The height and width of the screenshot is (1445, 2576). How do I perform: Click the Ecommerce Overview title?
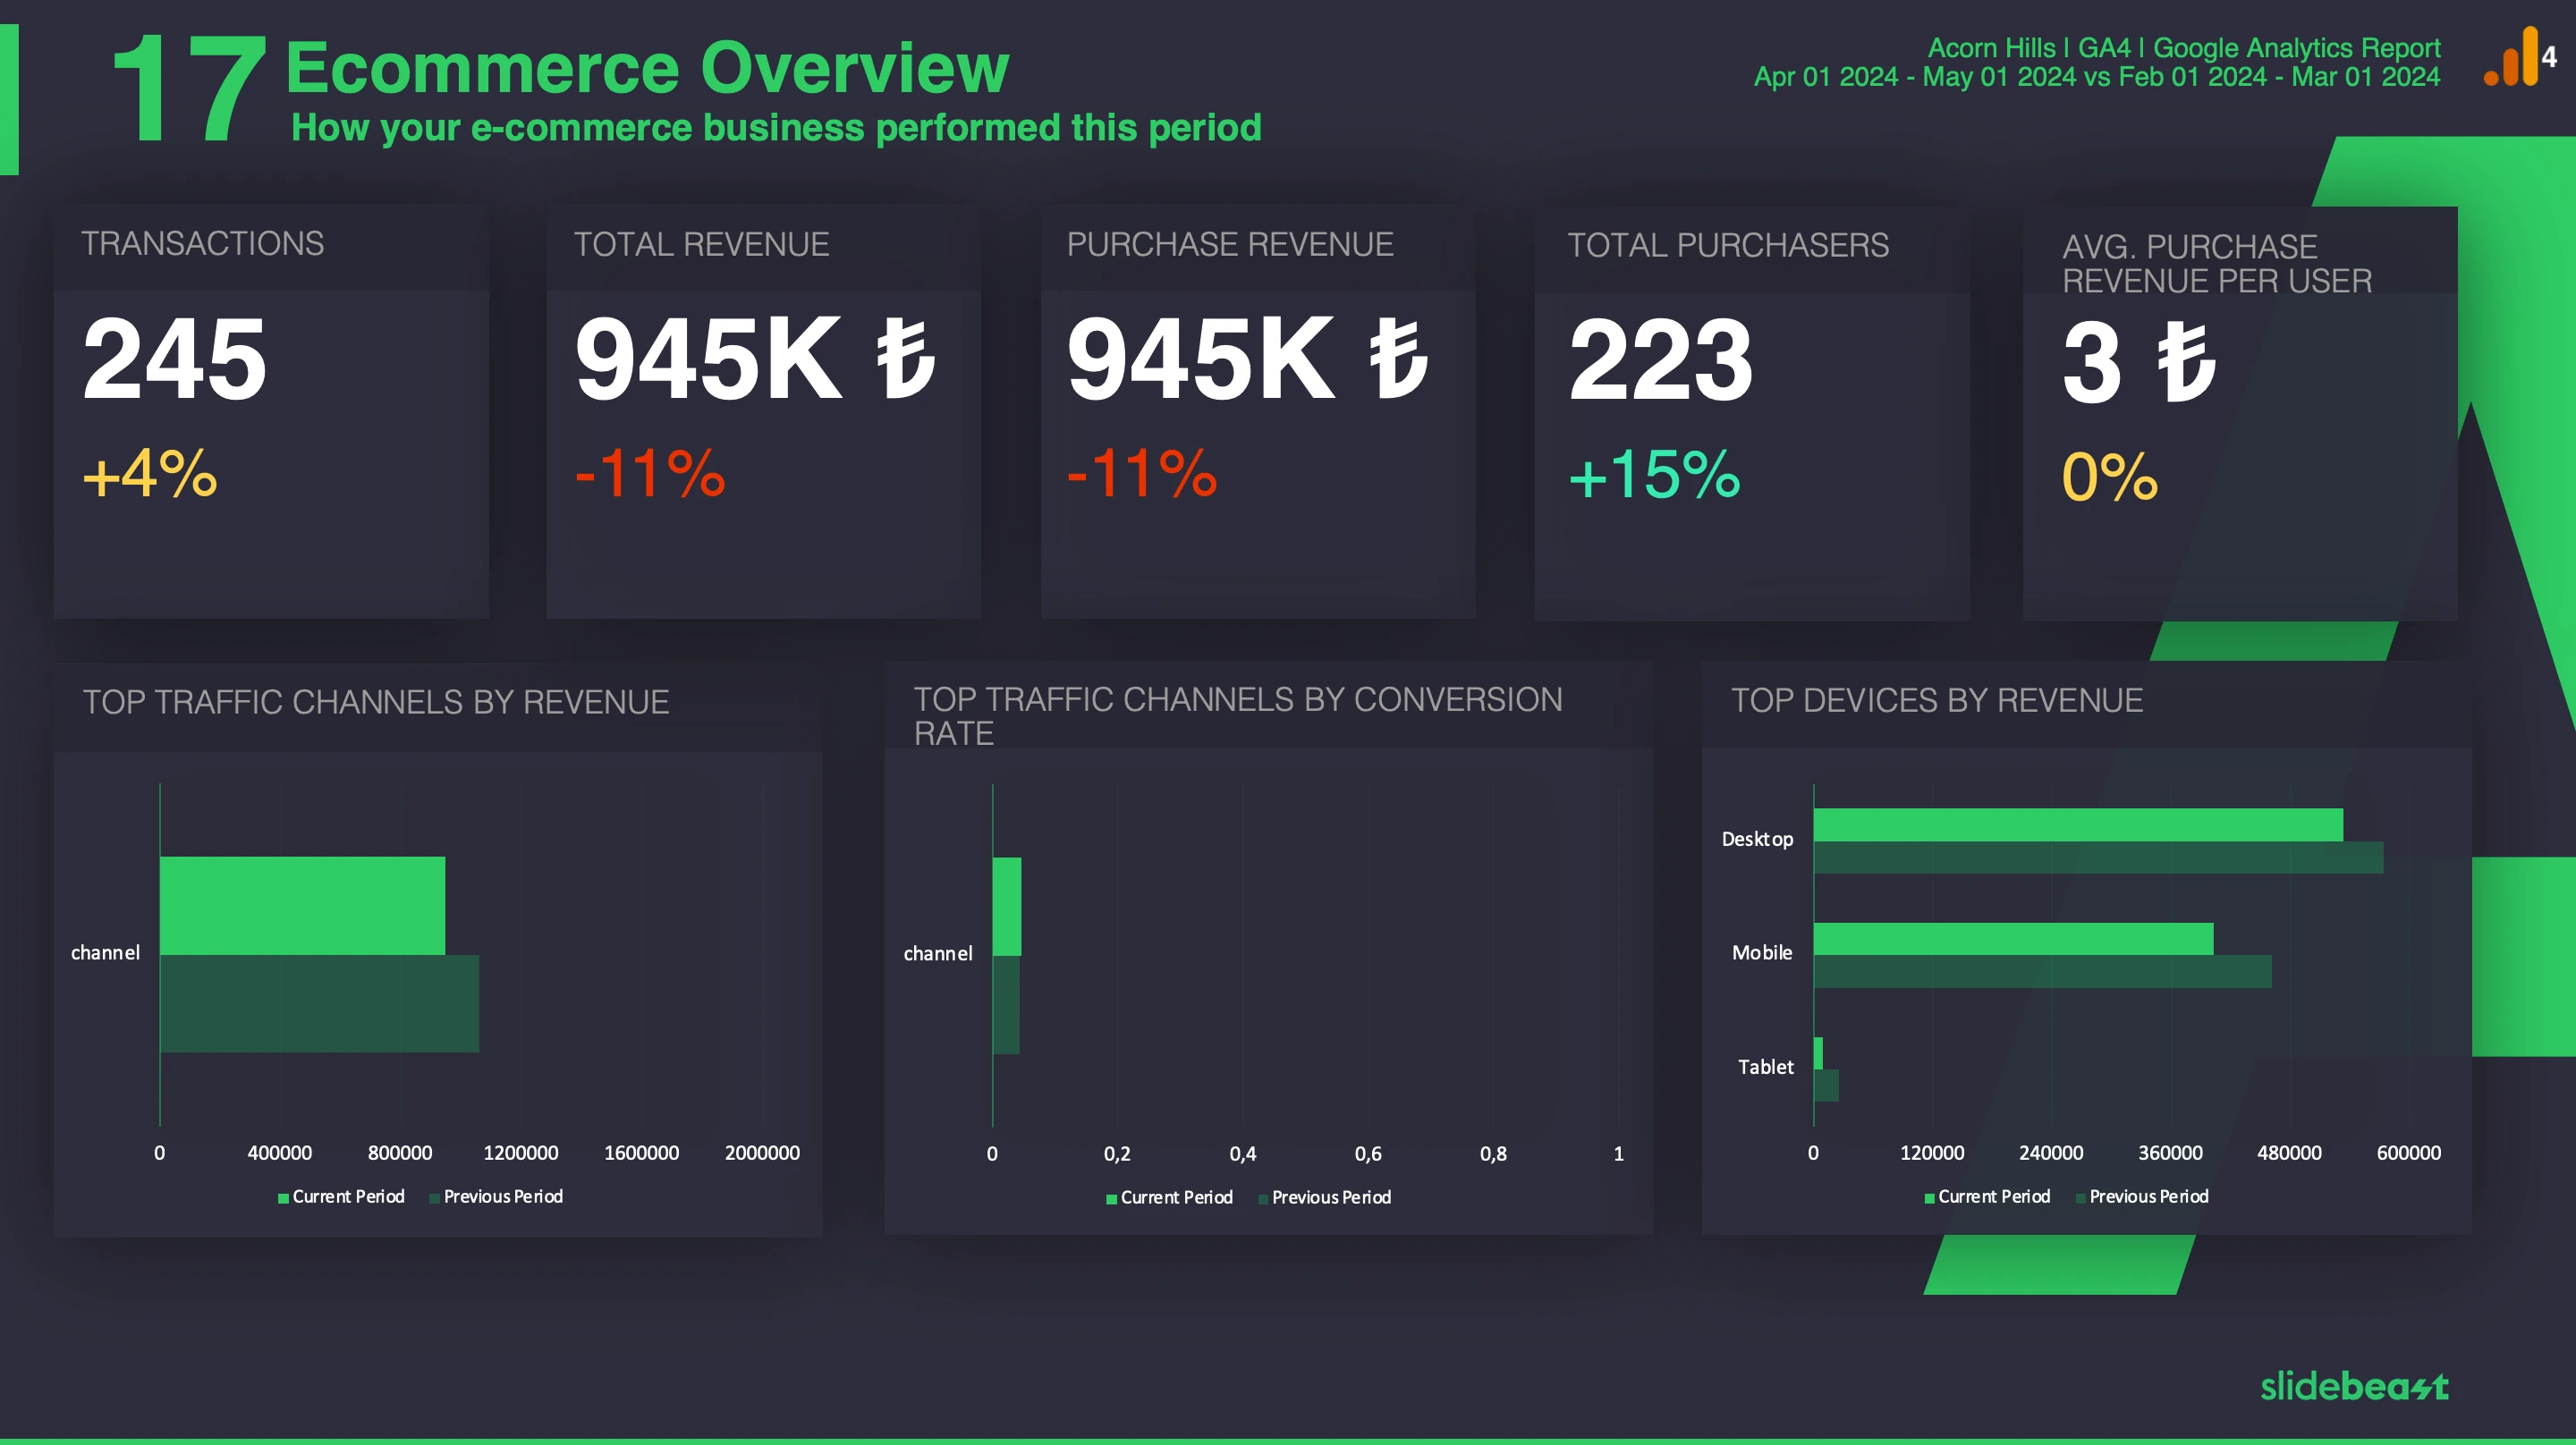coord(647,68)
